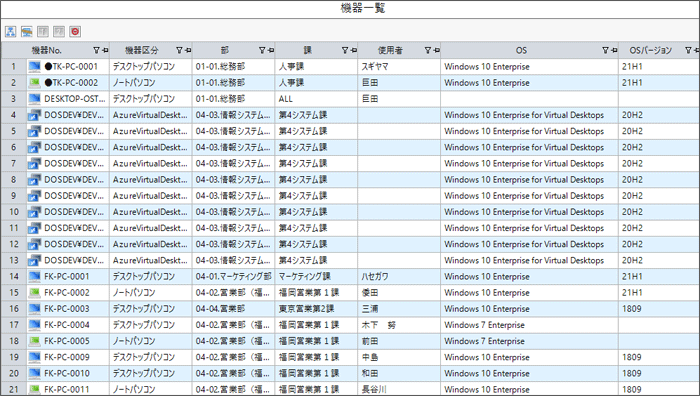Click virtual desktop icon in row 13

click(x=34, y=260)
